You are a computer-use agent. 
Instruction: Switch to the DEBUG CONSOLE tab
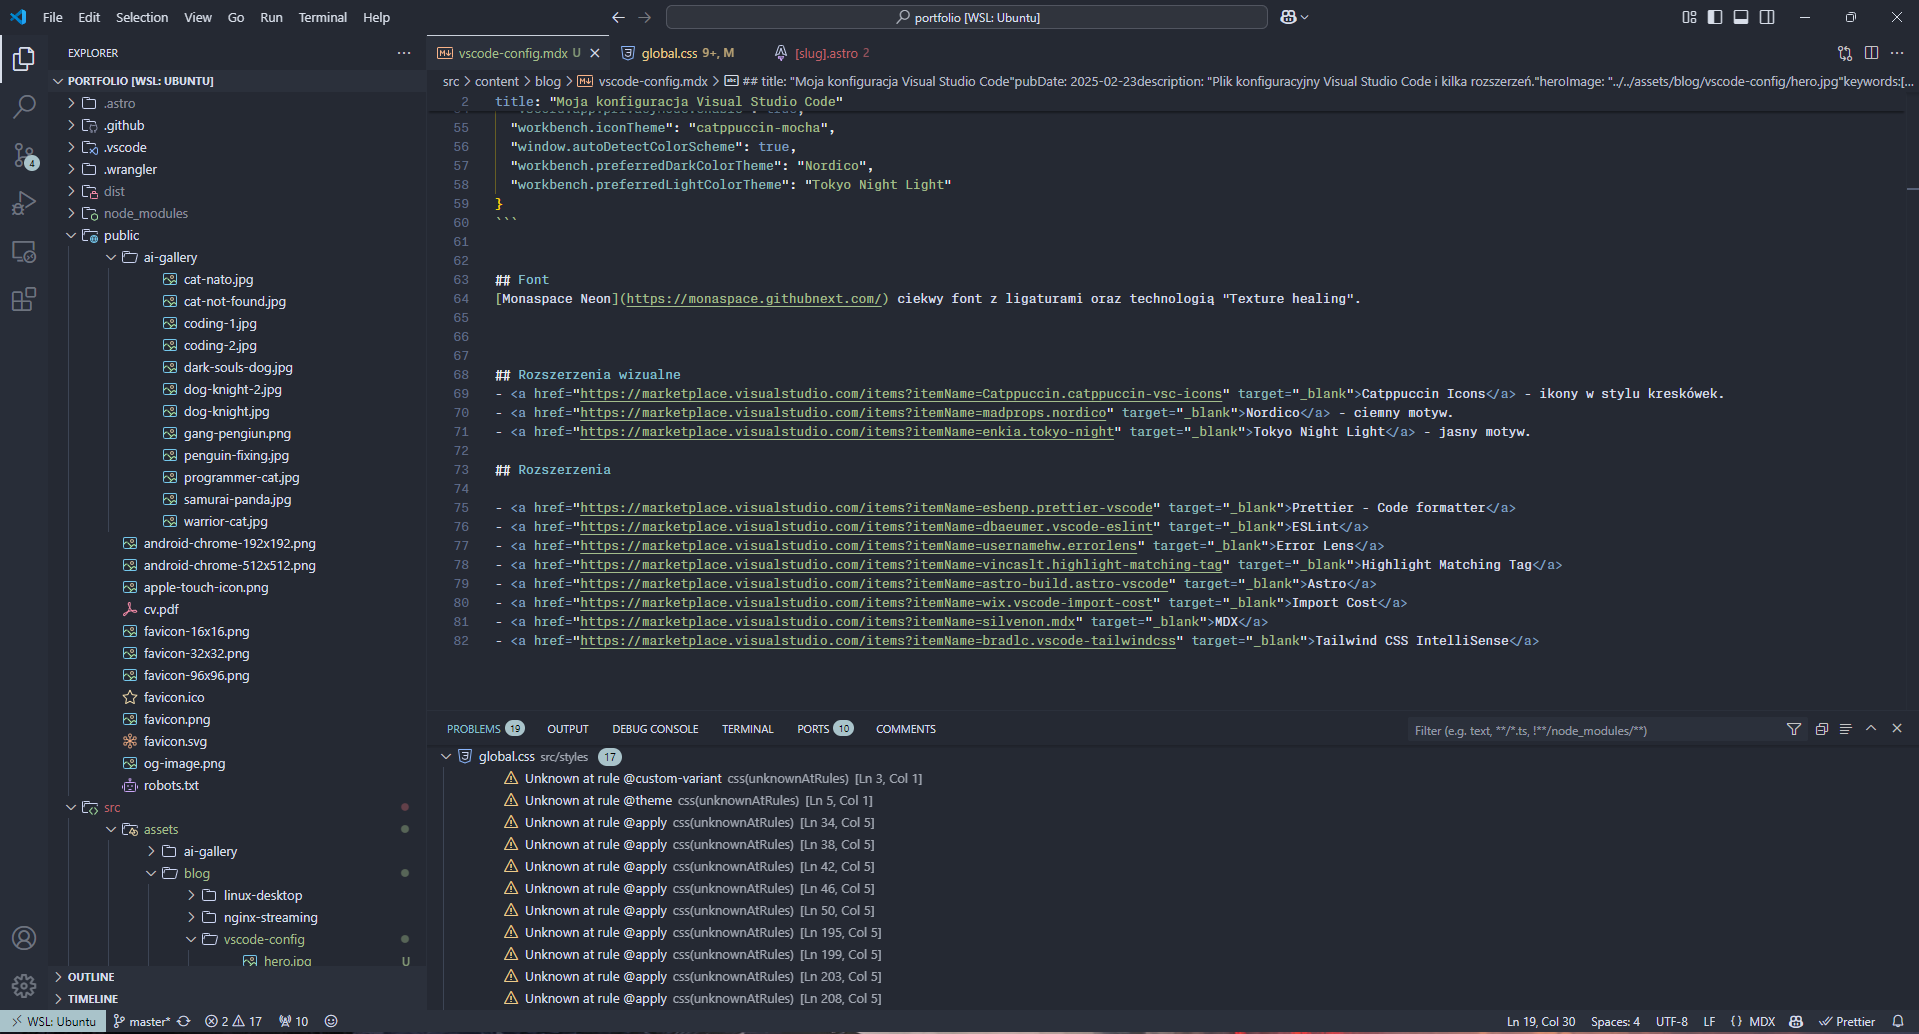point(655,729)
